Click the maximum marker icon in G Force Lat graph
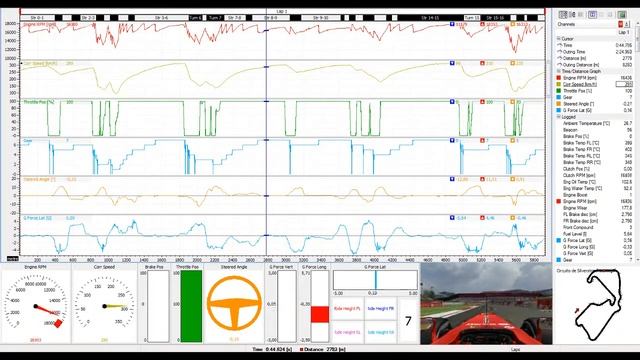 482,218
